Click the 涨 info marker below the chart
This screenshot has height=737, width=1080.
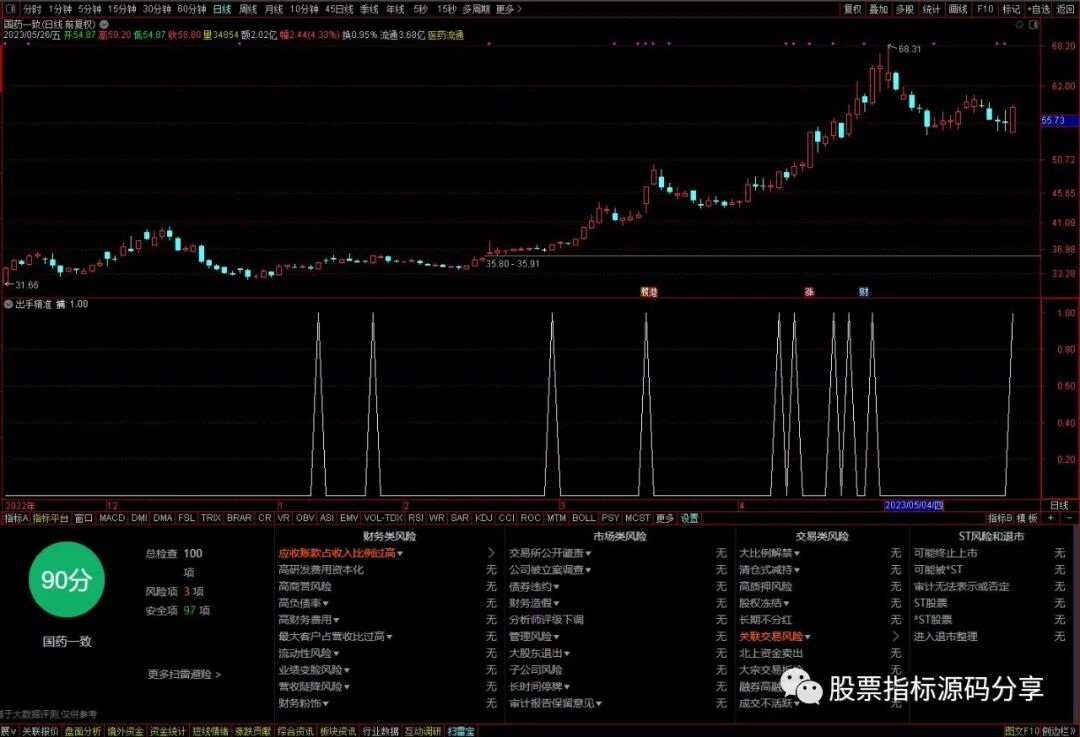click(x=809, y=292)
